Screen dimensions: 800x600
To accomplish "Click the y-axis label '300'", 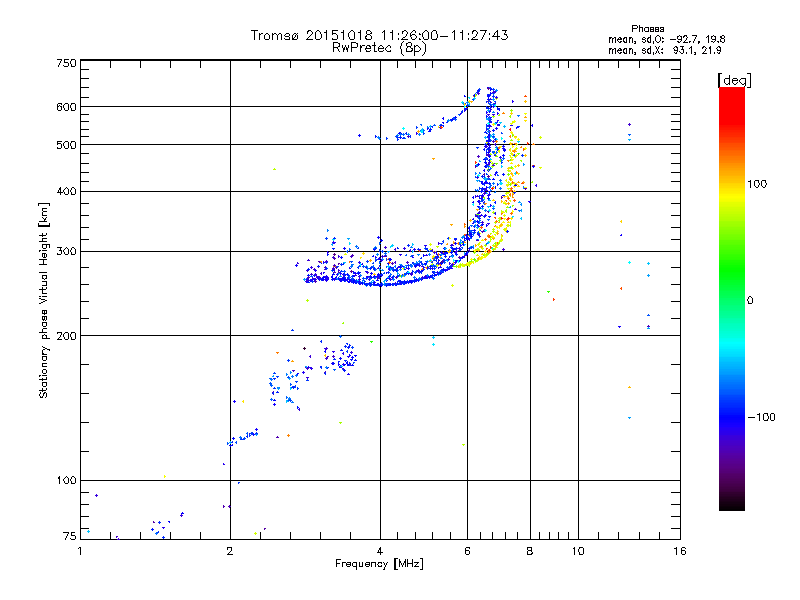I will (66, 252).
